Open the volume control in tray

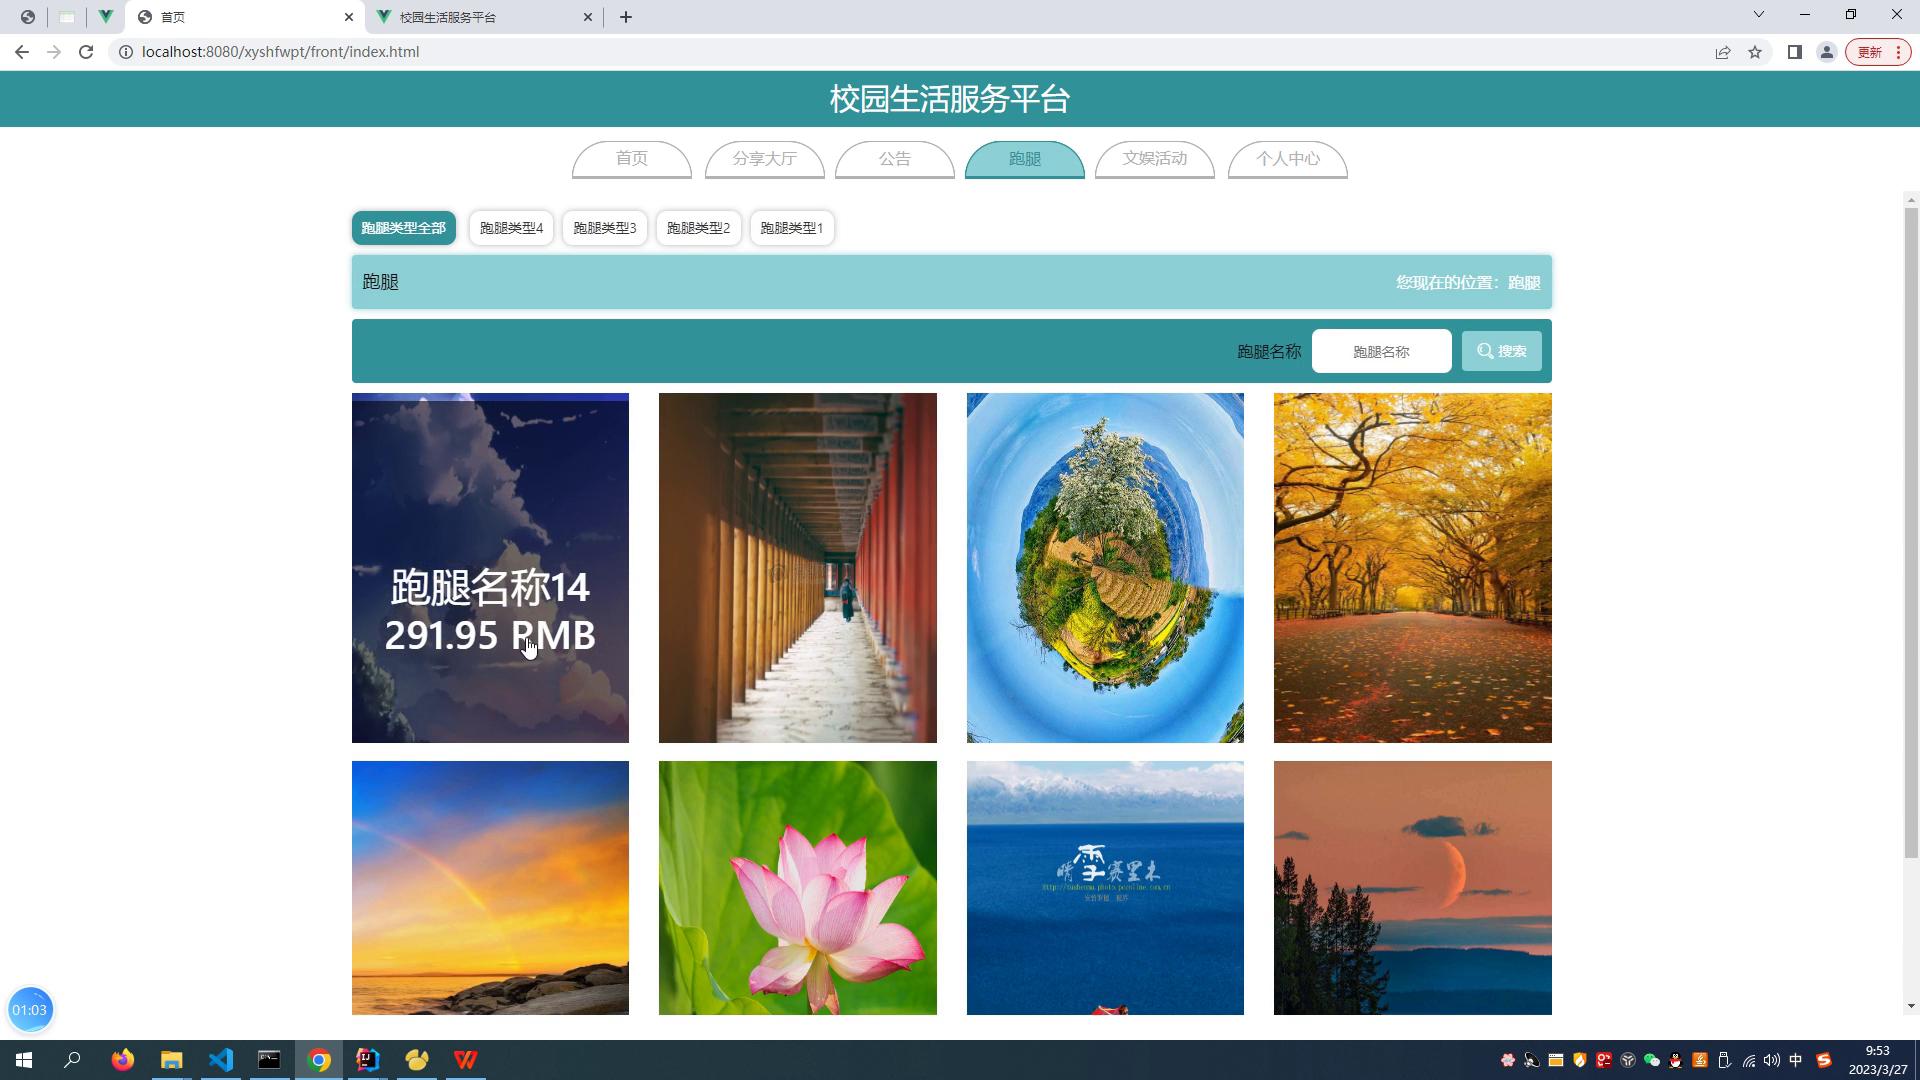pyautogui.click(x=1772, y=1060)
